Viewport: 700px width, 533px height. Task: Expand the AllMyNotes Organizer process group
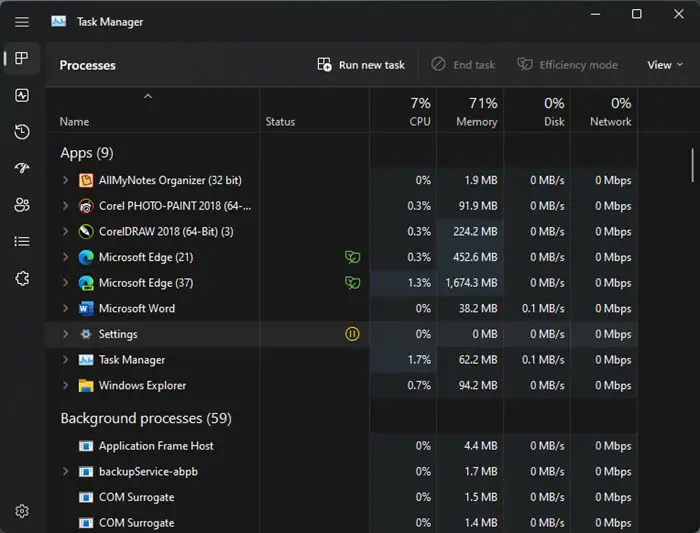pyautogui.click(x=65, y=180)
